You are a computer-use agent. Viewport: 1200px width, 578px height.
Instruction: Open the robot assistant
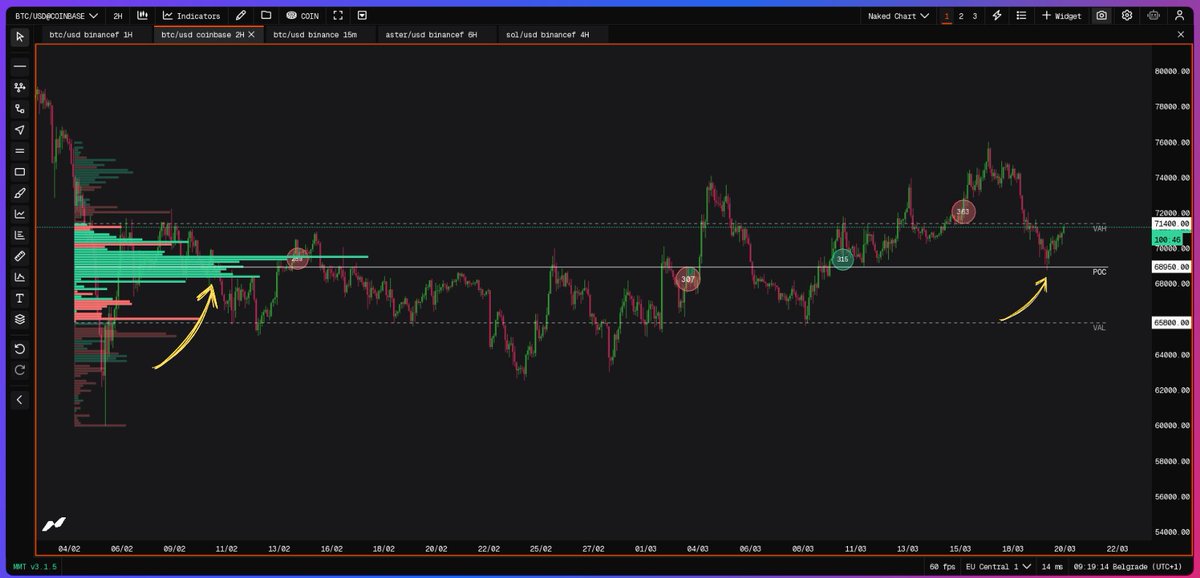click(1154, 16)
